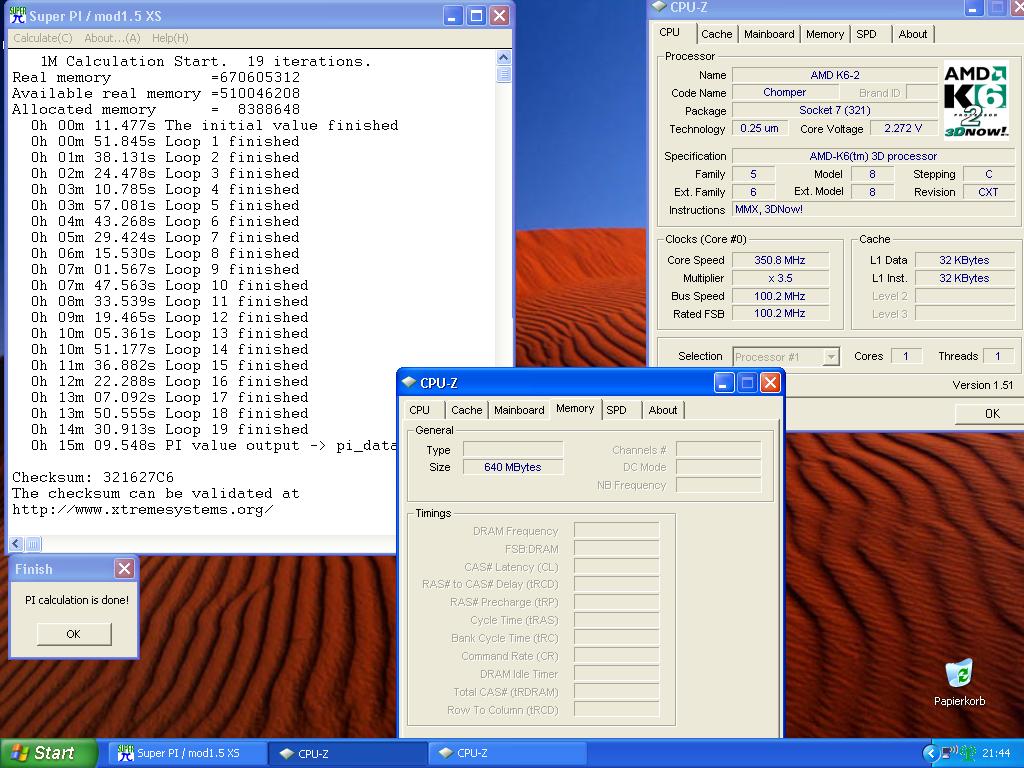The height and width of the screenshot is (768, 1024).
Task: Click the Super PI title bar icon
Action: [18, 15]
